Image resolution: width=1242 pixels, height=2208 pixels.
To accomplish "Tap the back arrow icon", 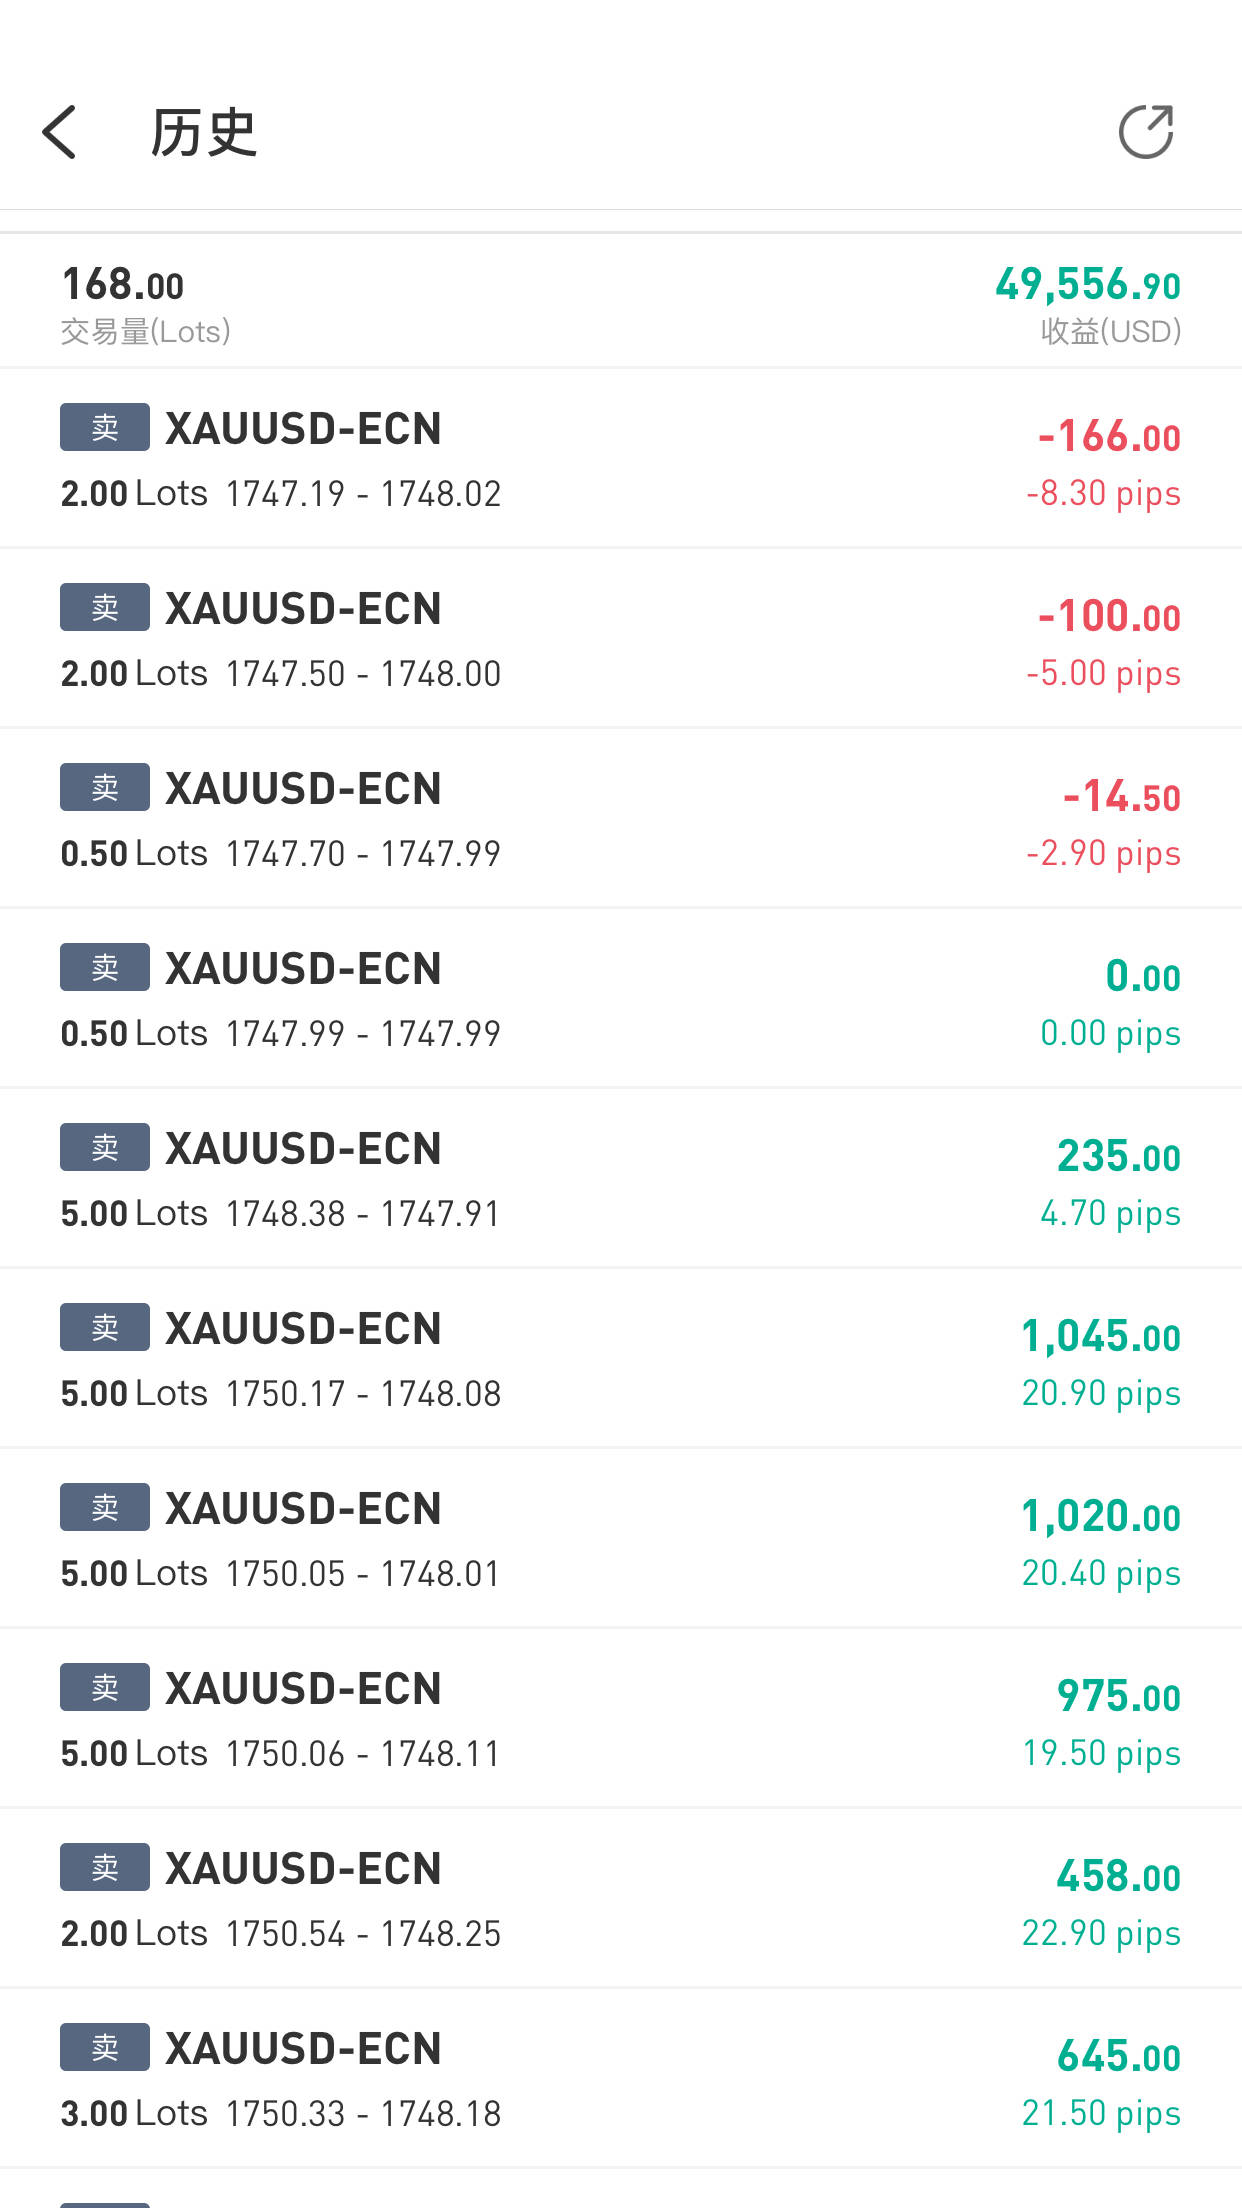I will [60, 132].
